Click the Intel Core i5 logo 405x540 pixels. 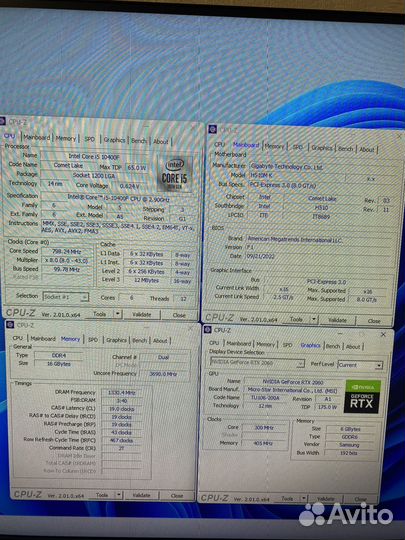(174, 174)
